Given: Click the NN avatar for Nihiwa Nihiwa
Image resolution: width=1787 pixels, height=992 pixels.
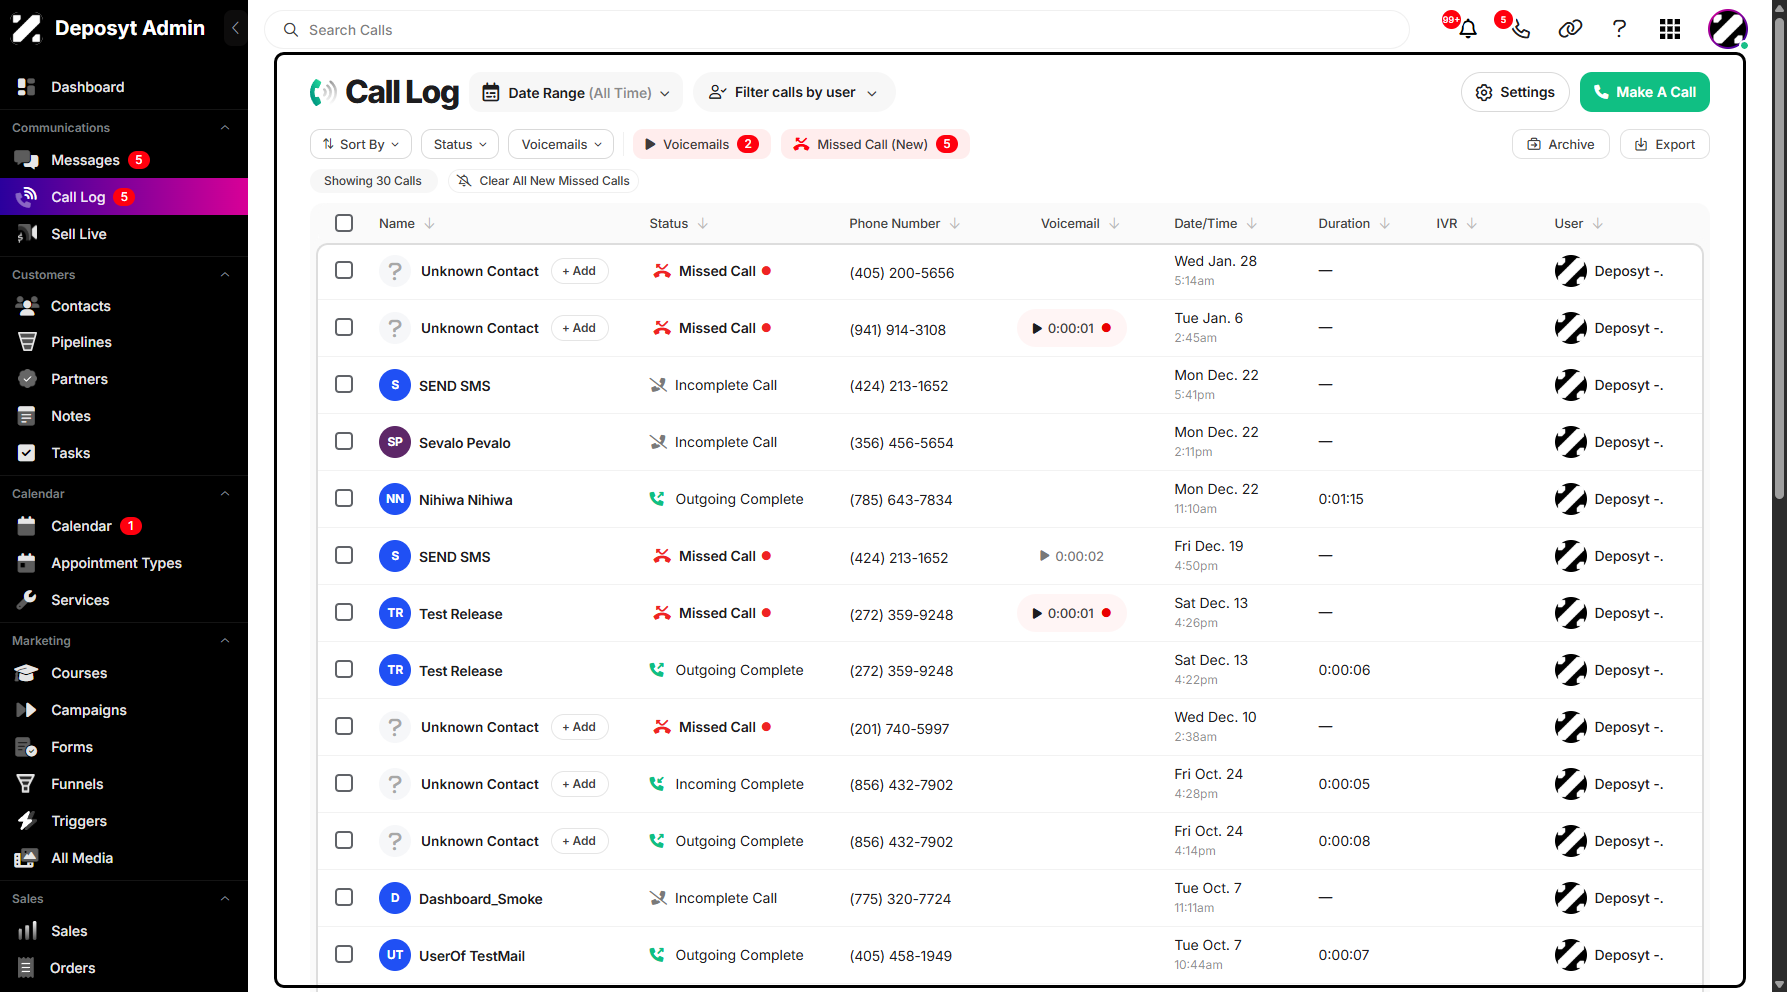Looking at the screenshot, I should (x=395, y=499).
